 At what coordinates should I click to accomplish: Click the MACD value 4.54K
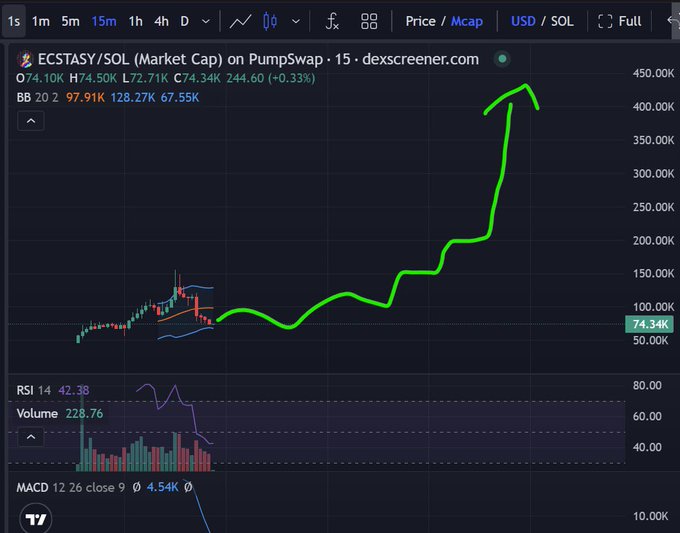point(163,487)
